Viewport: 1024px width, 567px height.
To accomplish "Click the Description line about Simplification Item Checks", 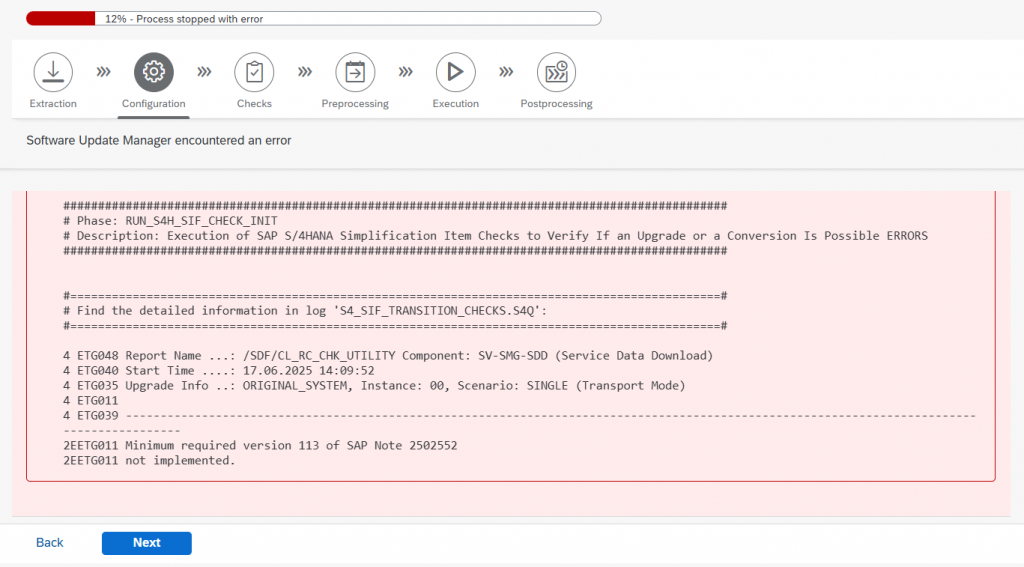I will pos(495,236).
